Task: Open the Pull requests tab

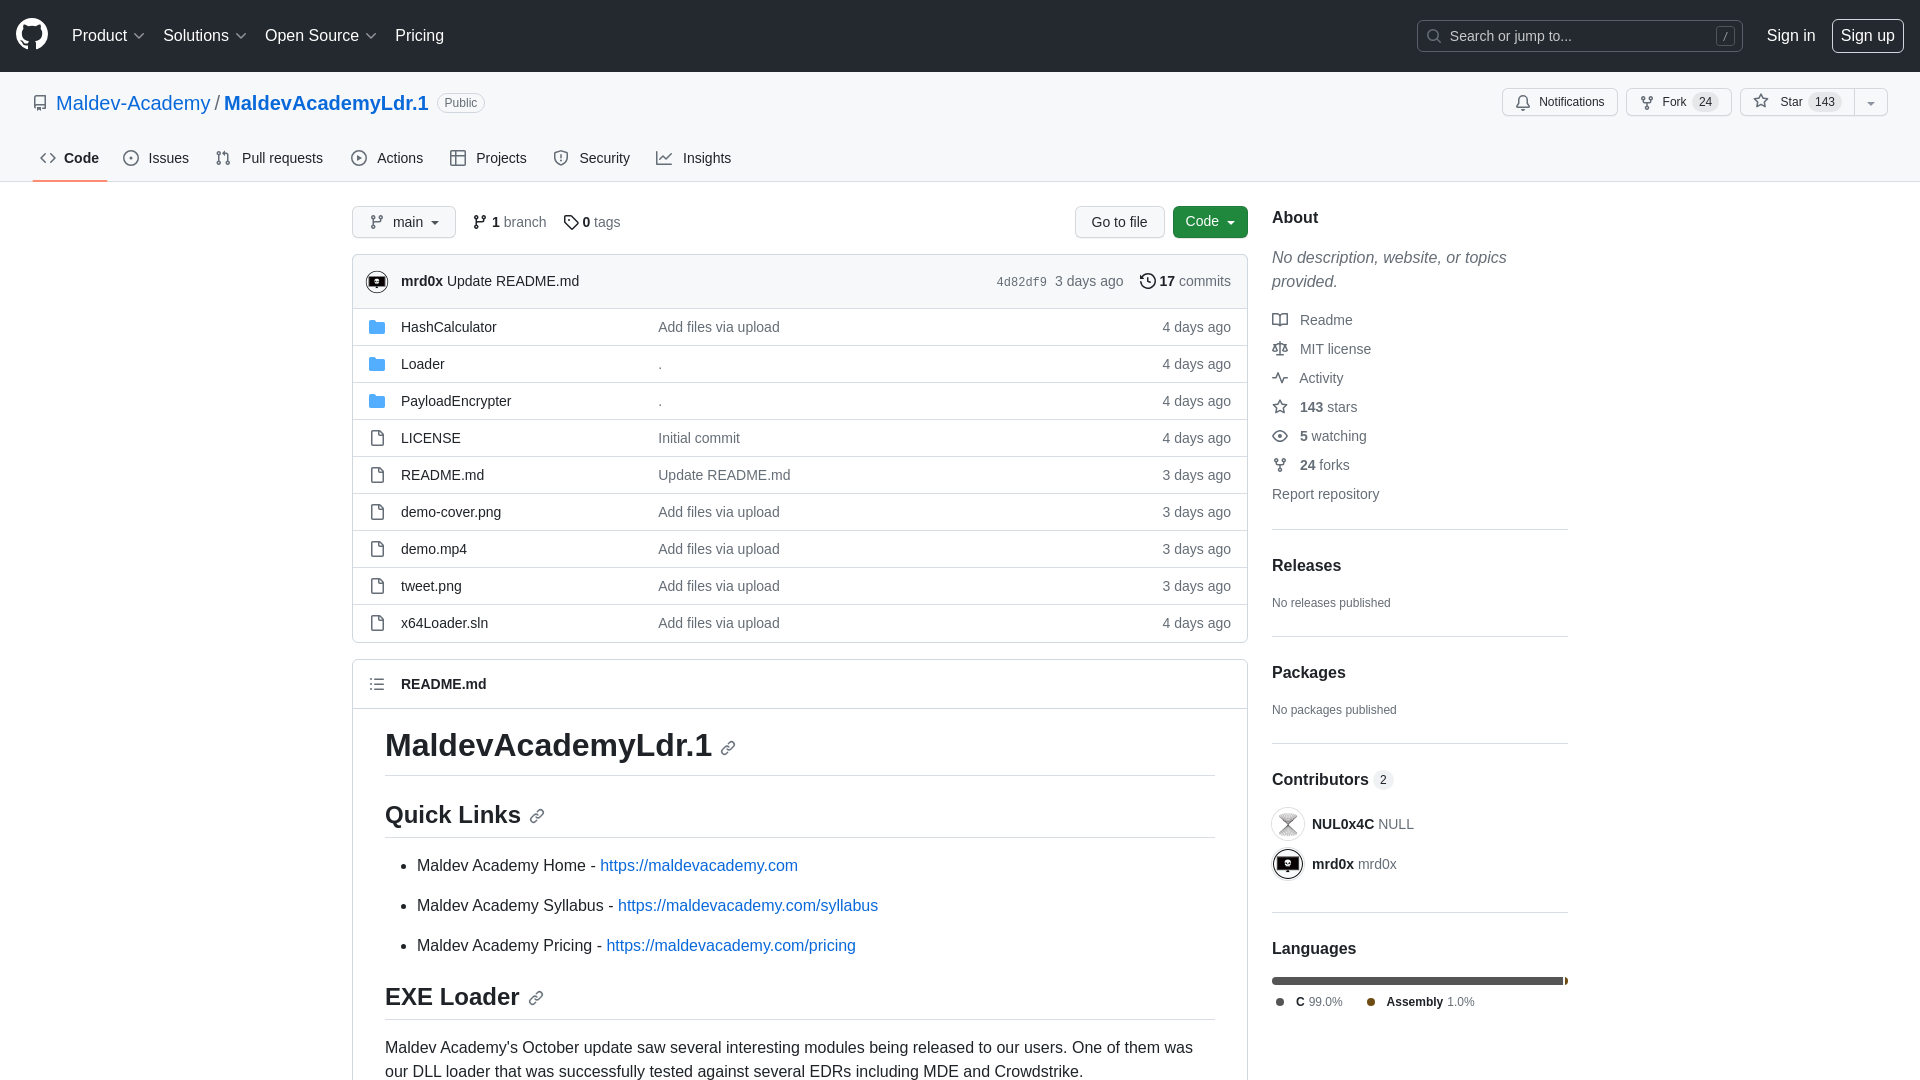Action: 270,158
